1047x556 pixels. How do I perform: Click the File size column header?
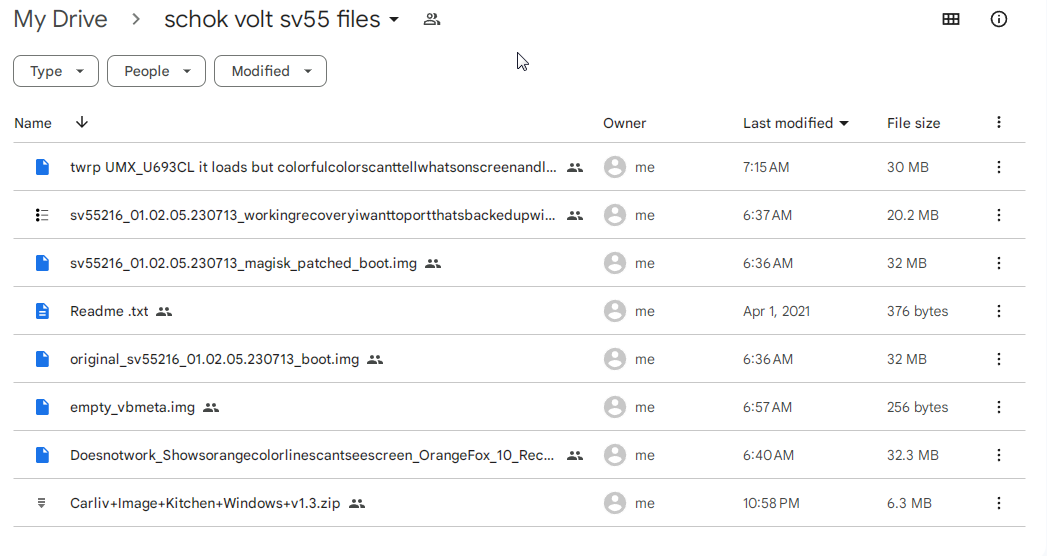pyautogui.click(x=913, y=123)
